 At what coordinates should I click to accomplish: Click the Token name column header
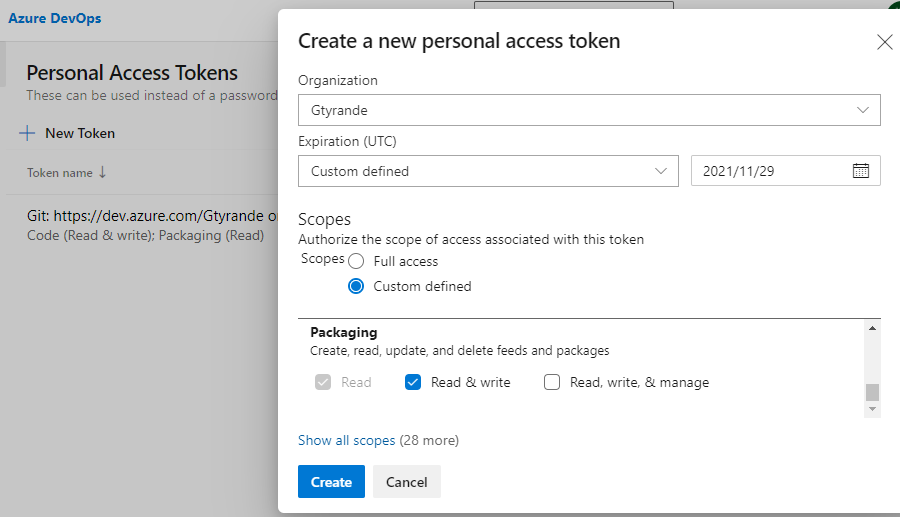coord(59,173)
